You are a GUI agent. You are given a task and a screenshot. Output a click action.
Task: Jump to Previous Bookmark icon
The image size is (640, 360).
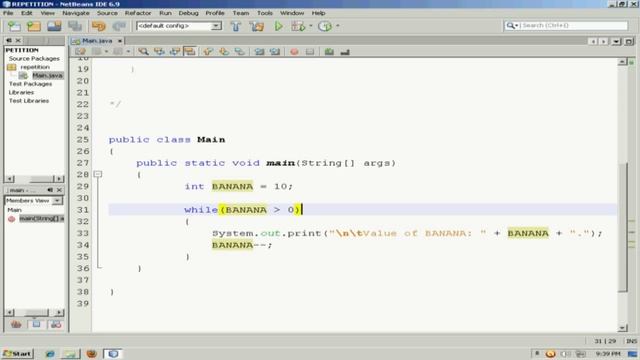pos(208,51)
